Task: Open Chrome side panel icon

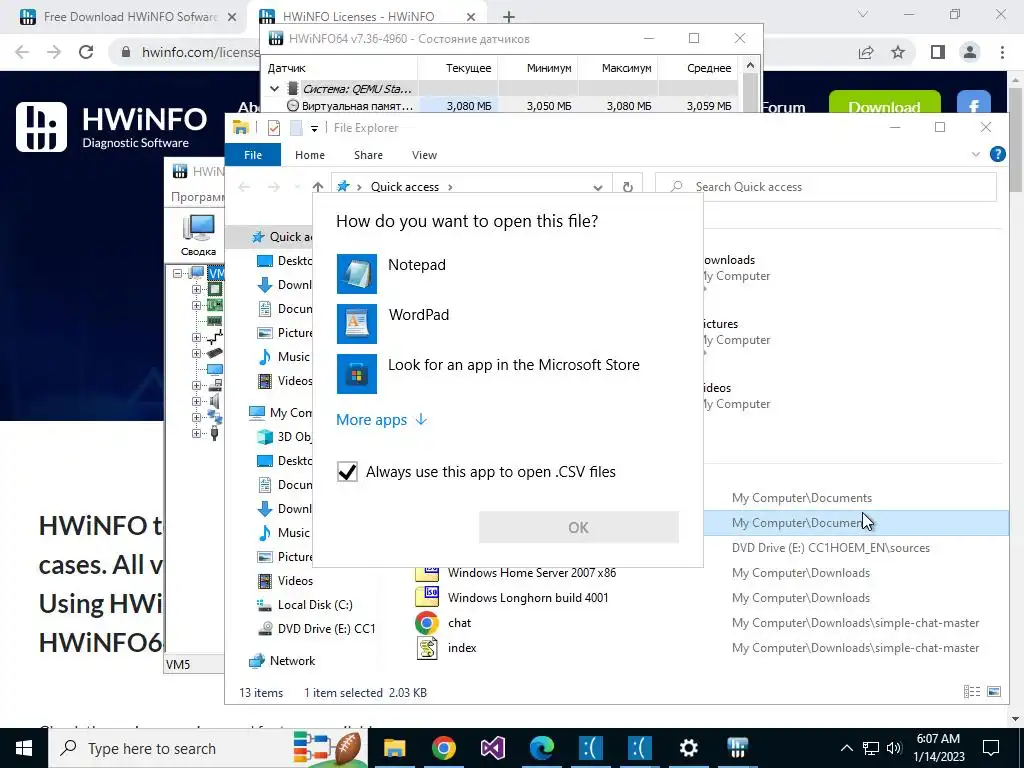Action: coord(938,52)
